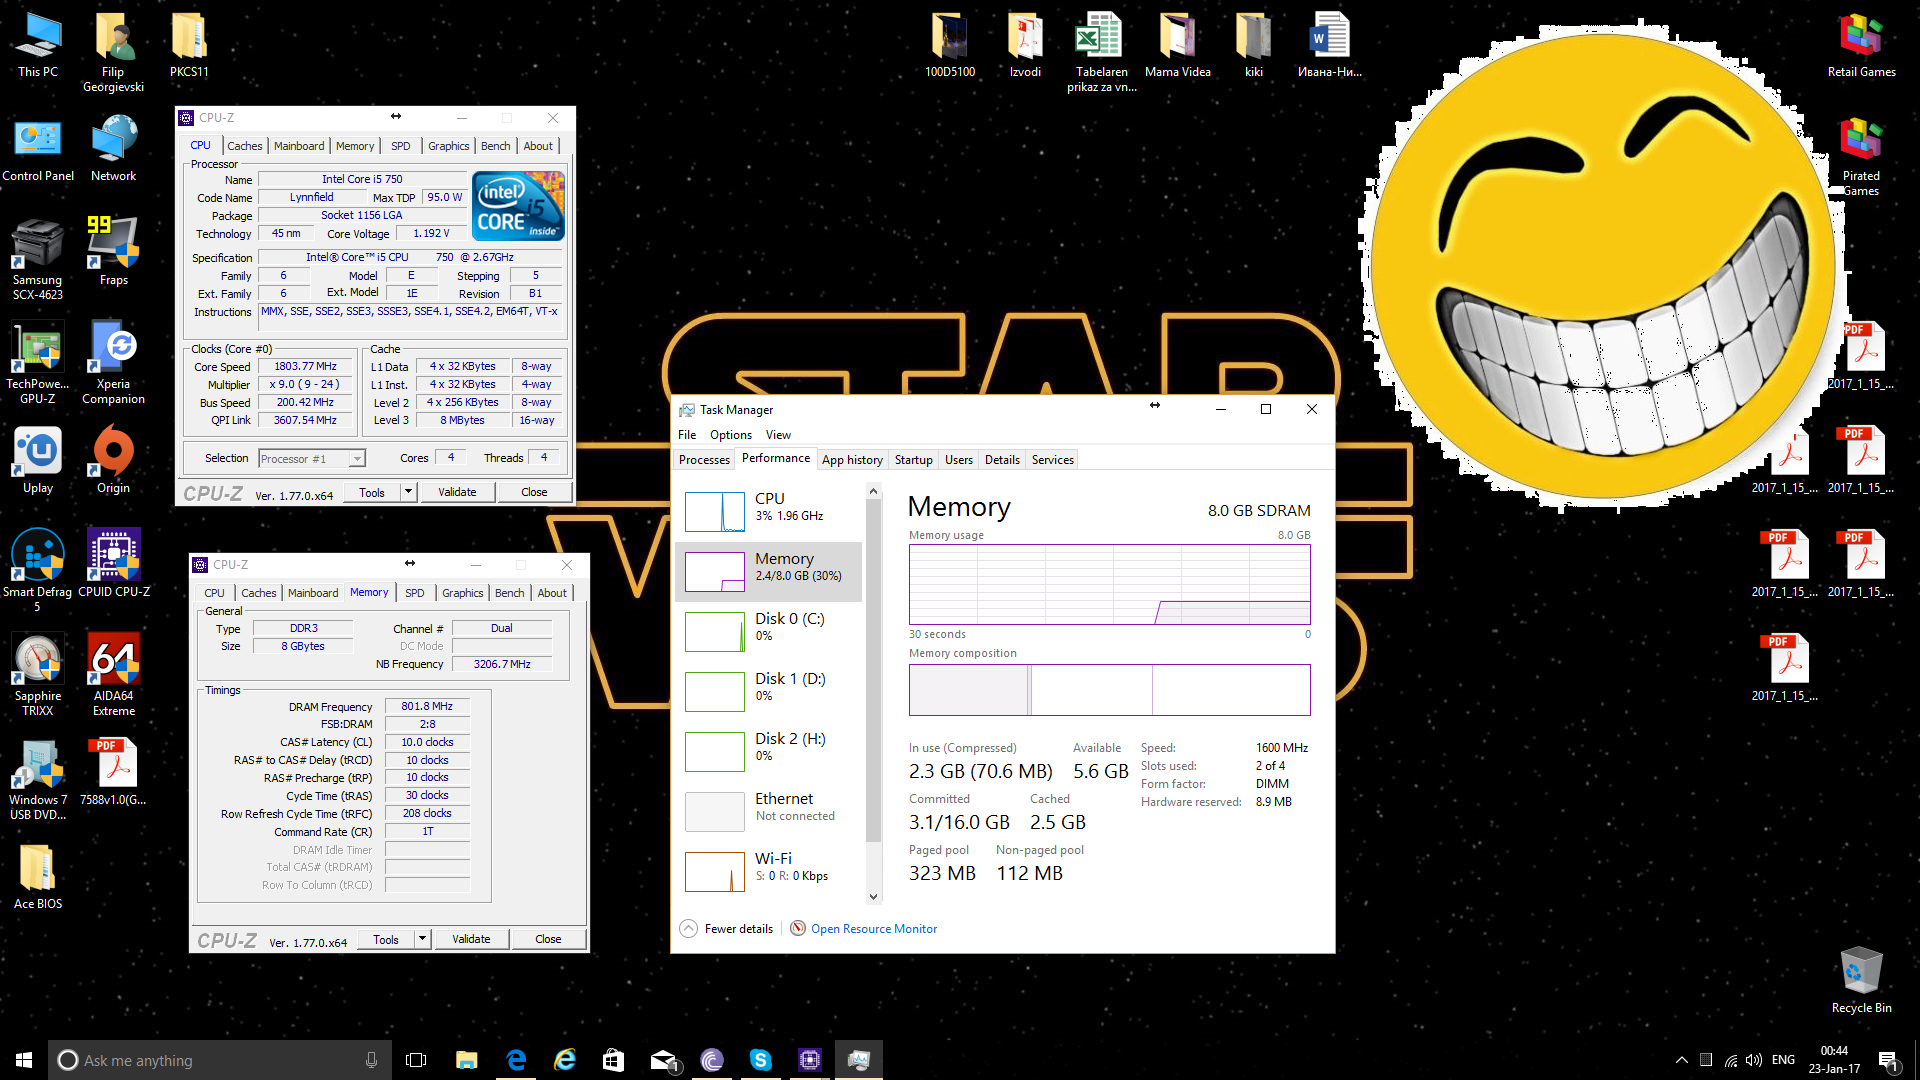Click Validate in the top CPU-Z window

[x=457, y=492]
